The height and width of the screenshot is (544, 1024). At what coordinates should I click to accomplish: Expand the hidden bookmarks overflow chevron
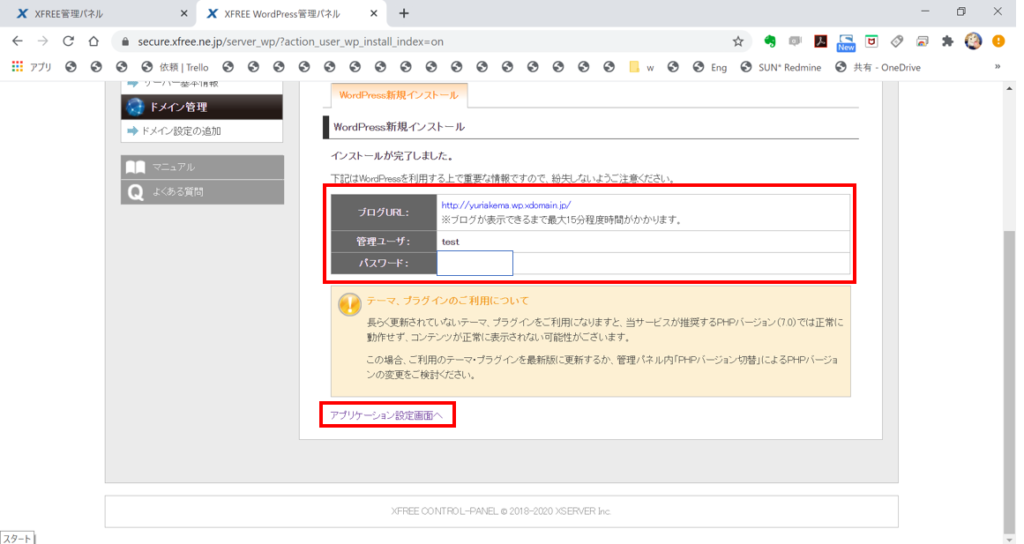pos(996,67)
